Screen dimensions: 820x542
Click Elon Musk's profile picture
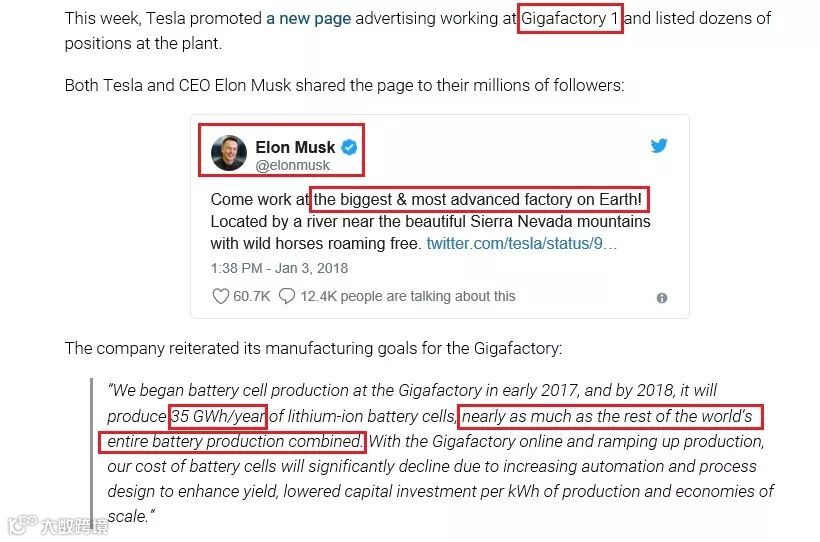coord(229,154)
